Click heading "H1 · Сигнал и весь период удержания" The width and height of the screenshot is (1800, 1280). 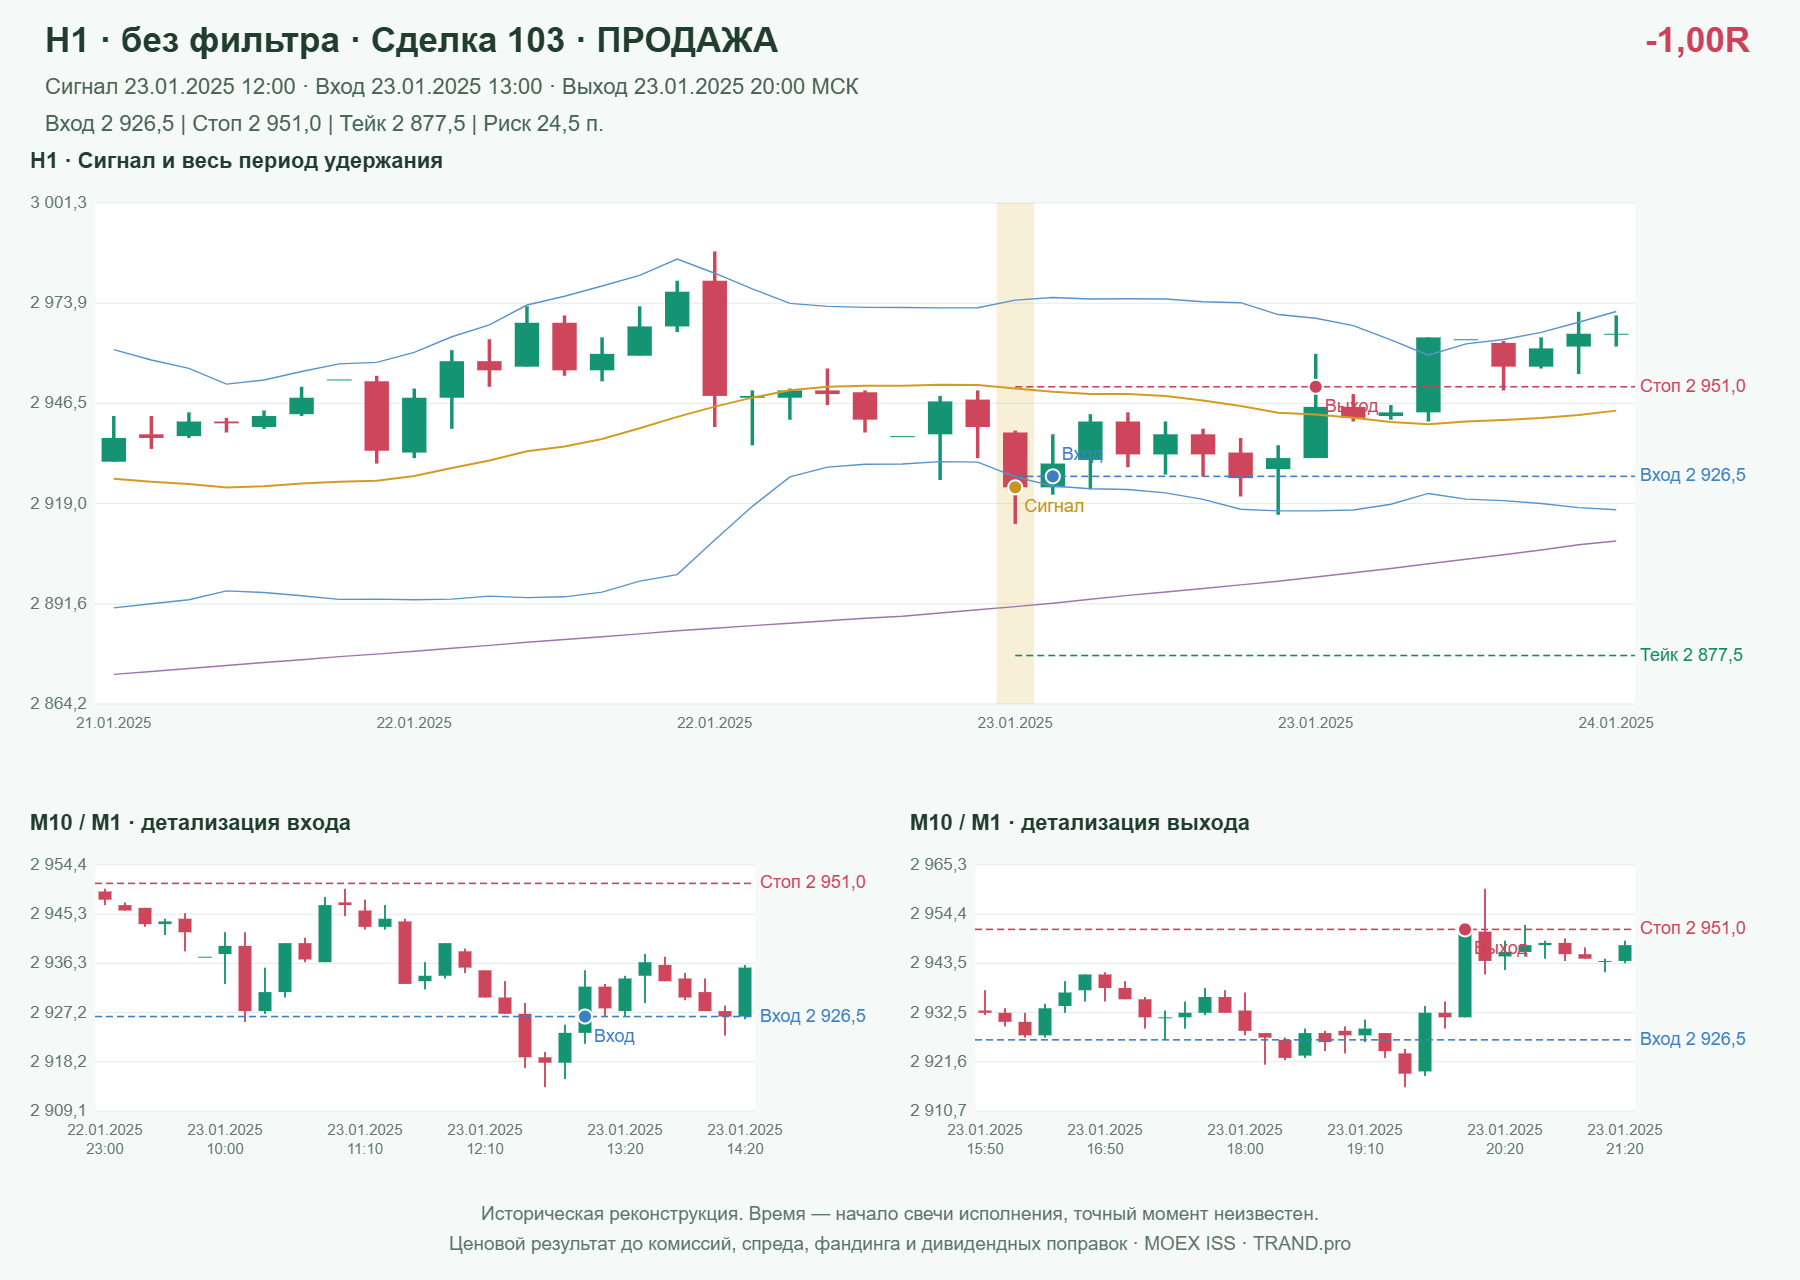point(236,161)
